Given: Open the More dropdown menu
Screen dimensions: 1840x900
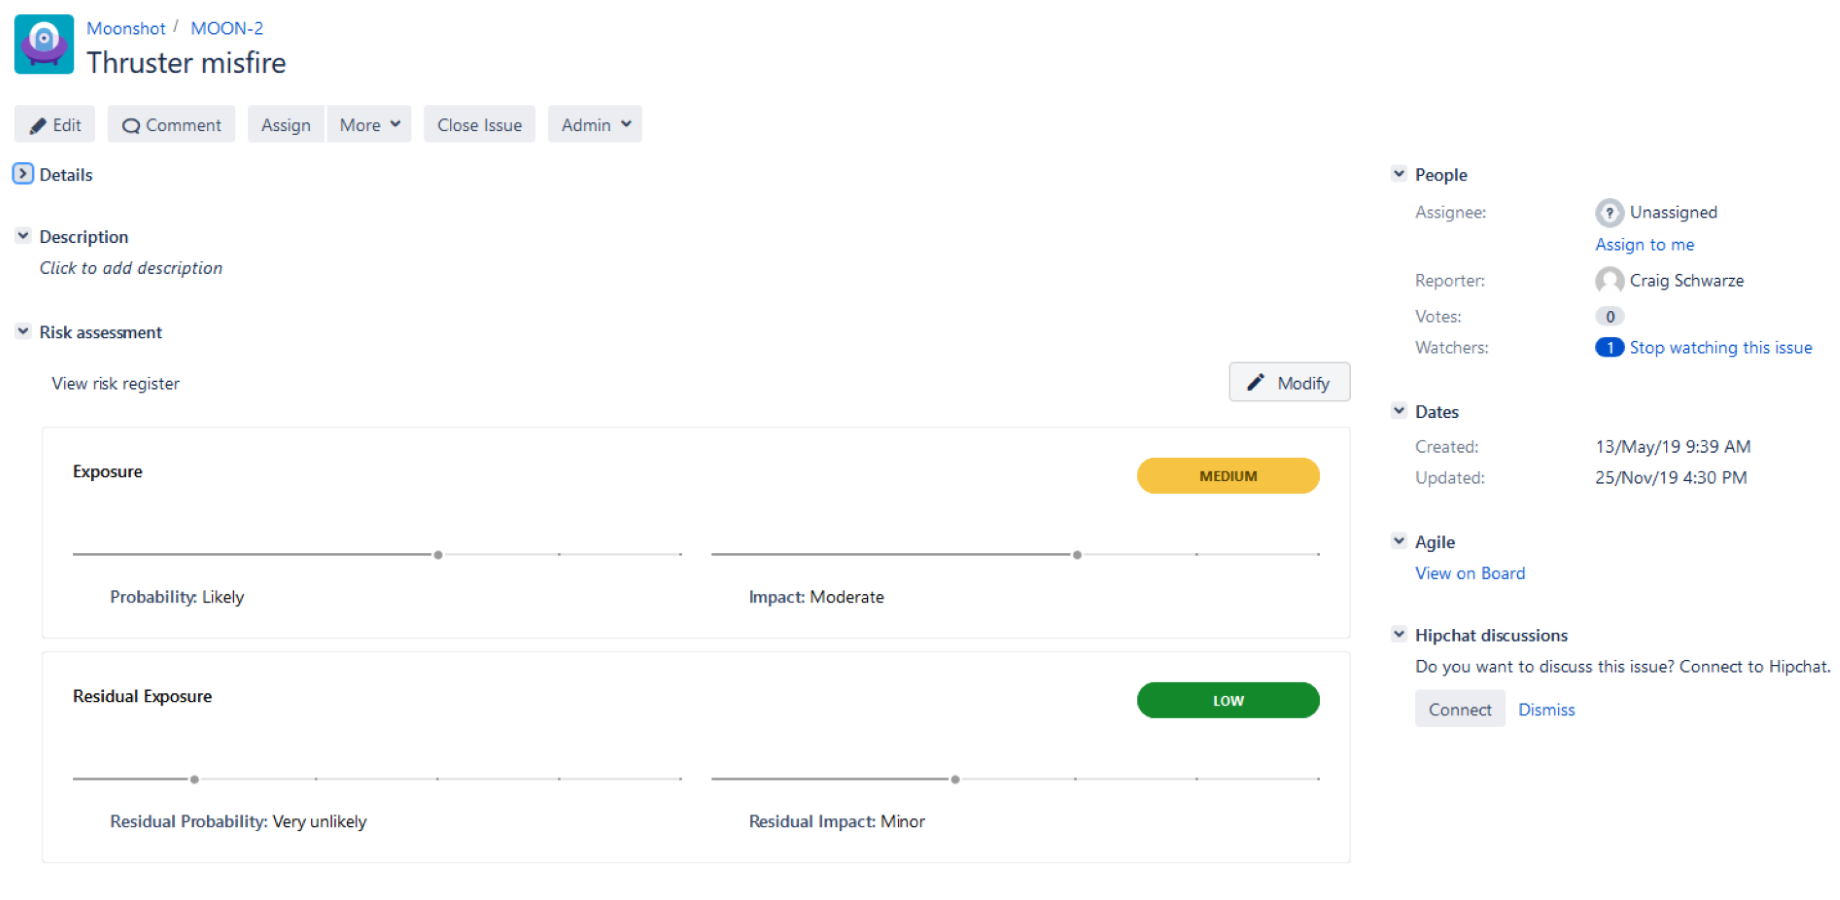Looking at the screenshot, I should click(x=369, y=124).
